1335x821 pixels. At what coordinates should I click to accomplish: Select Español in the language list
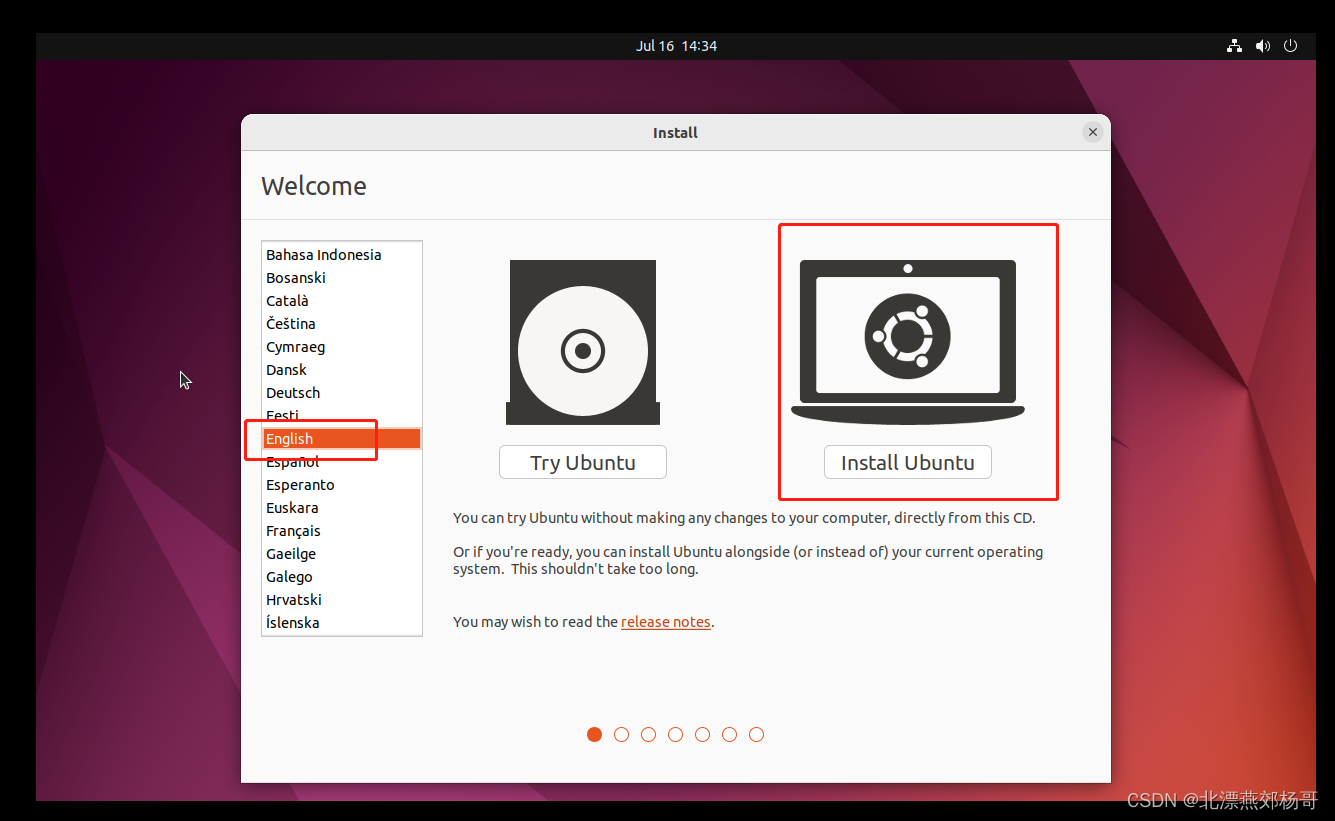pos(342,462)
